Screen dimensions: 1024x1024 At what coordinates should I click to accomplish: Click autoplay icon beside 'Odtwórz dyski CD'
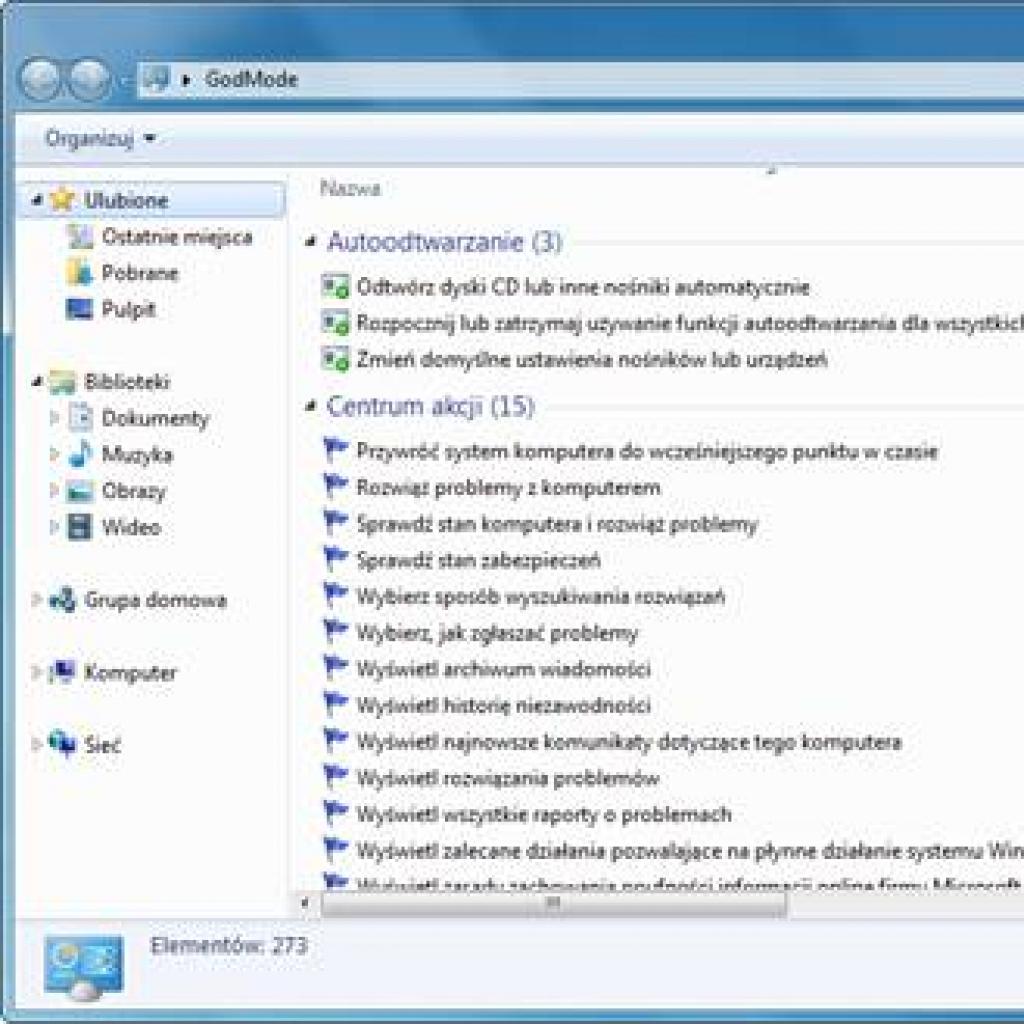click(x=336, y=287)
